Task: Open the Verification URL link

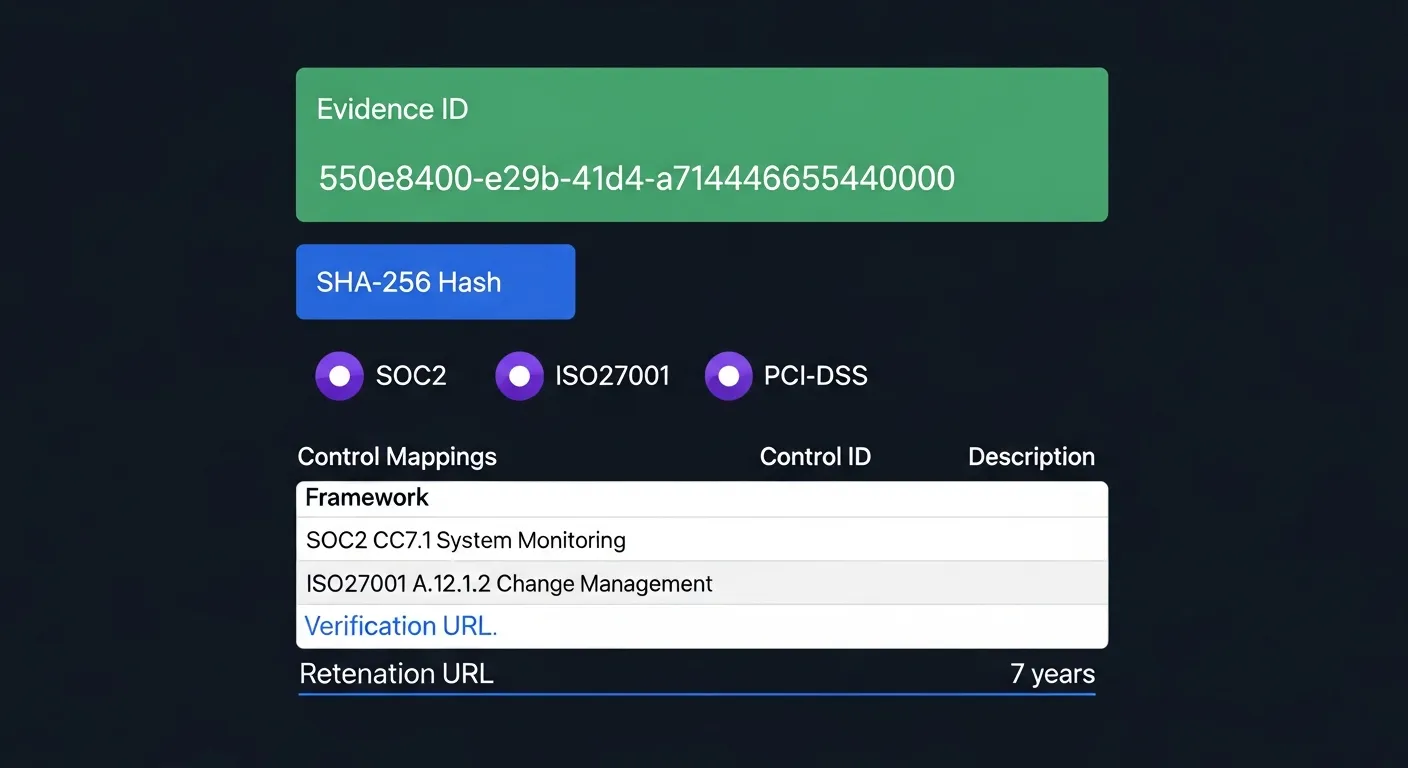Action: click(399, 625)
